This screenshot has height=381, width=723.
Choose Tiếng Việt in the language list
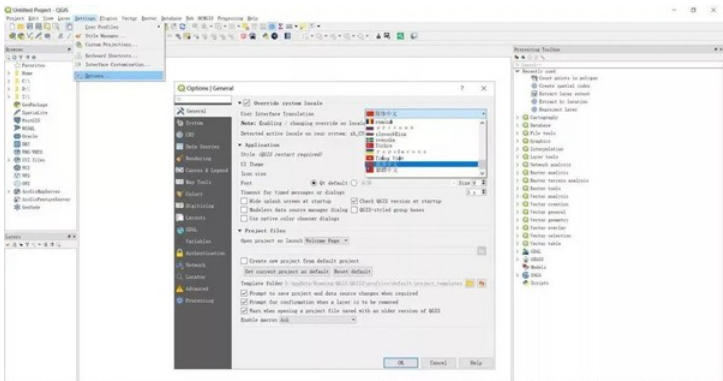pyautogui.click(x=422, y=158)
